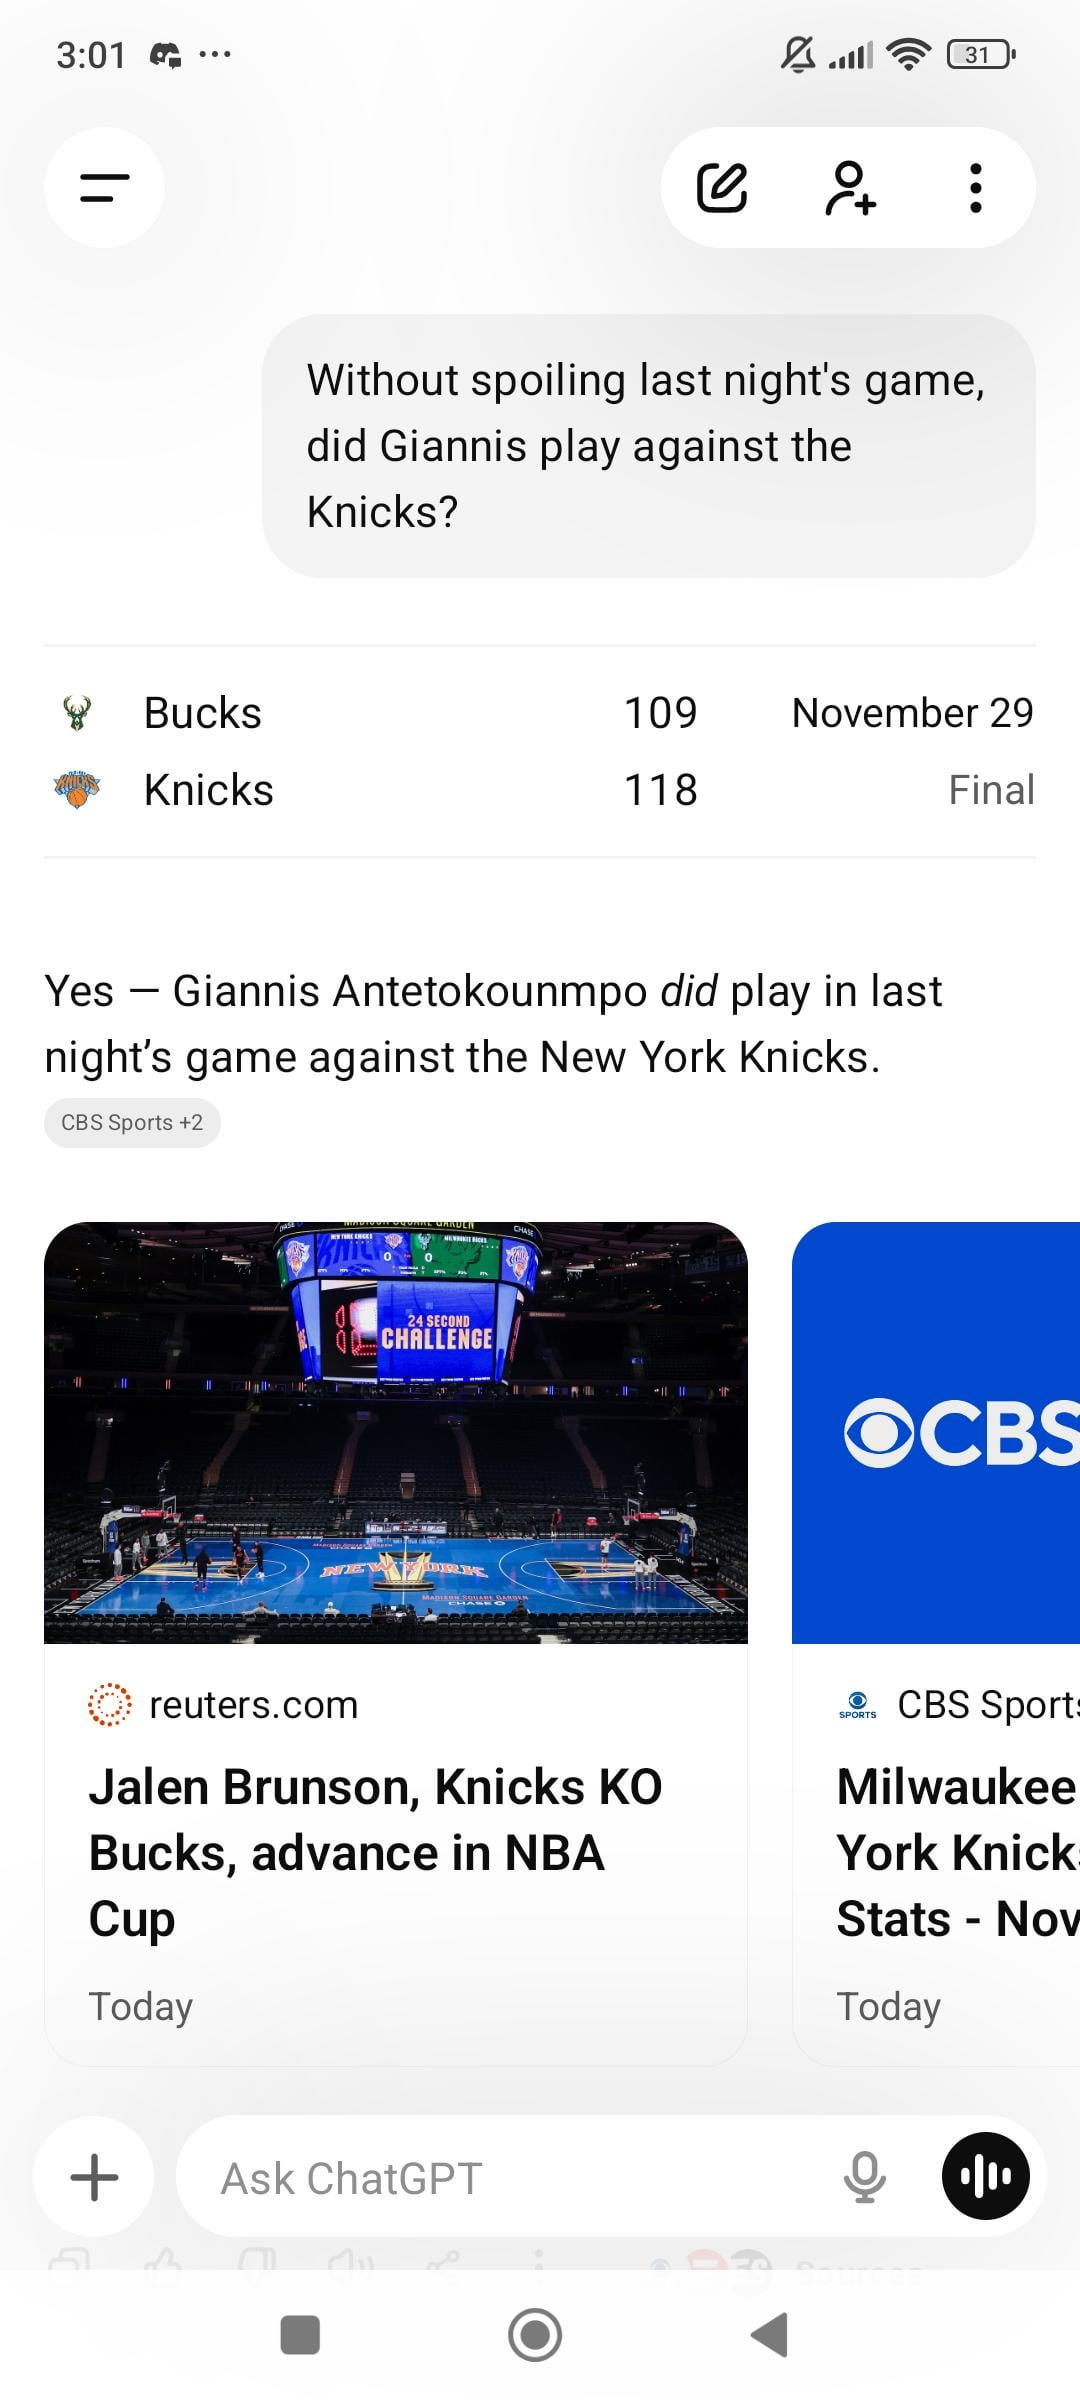Type in the Ask ChatGPT field

tap(500, 2177)
